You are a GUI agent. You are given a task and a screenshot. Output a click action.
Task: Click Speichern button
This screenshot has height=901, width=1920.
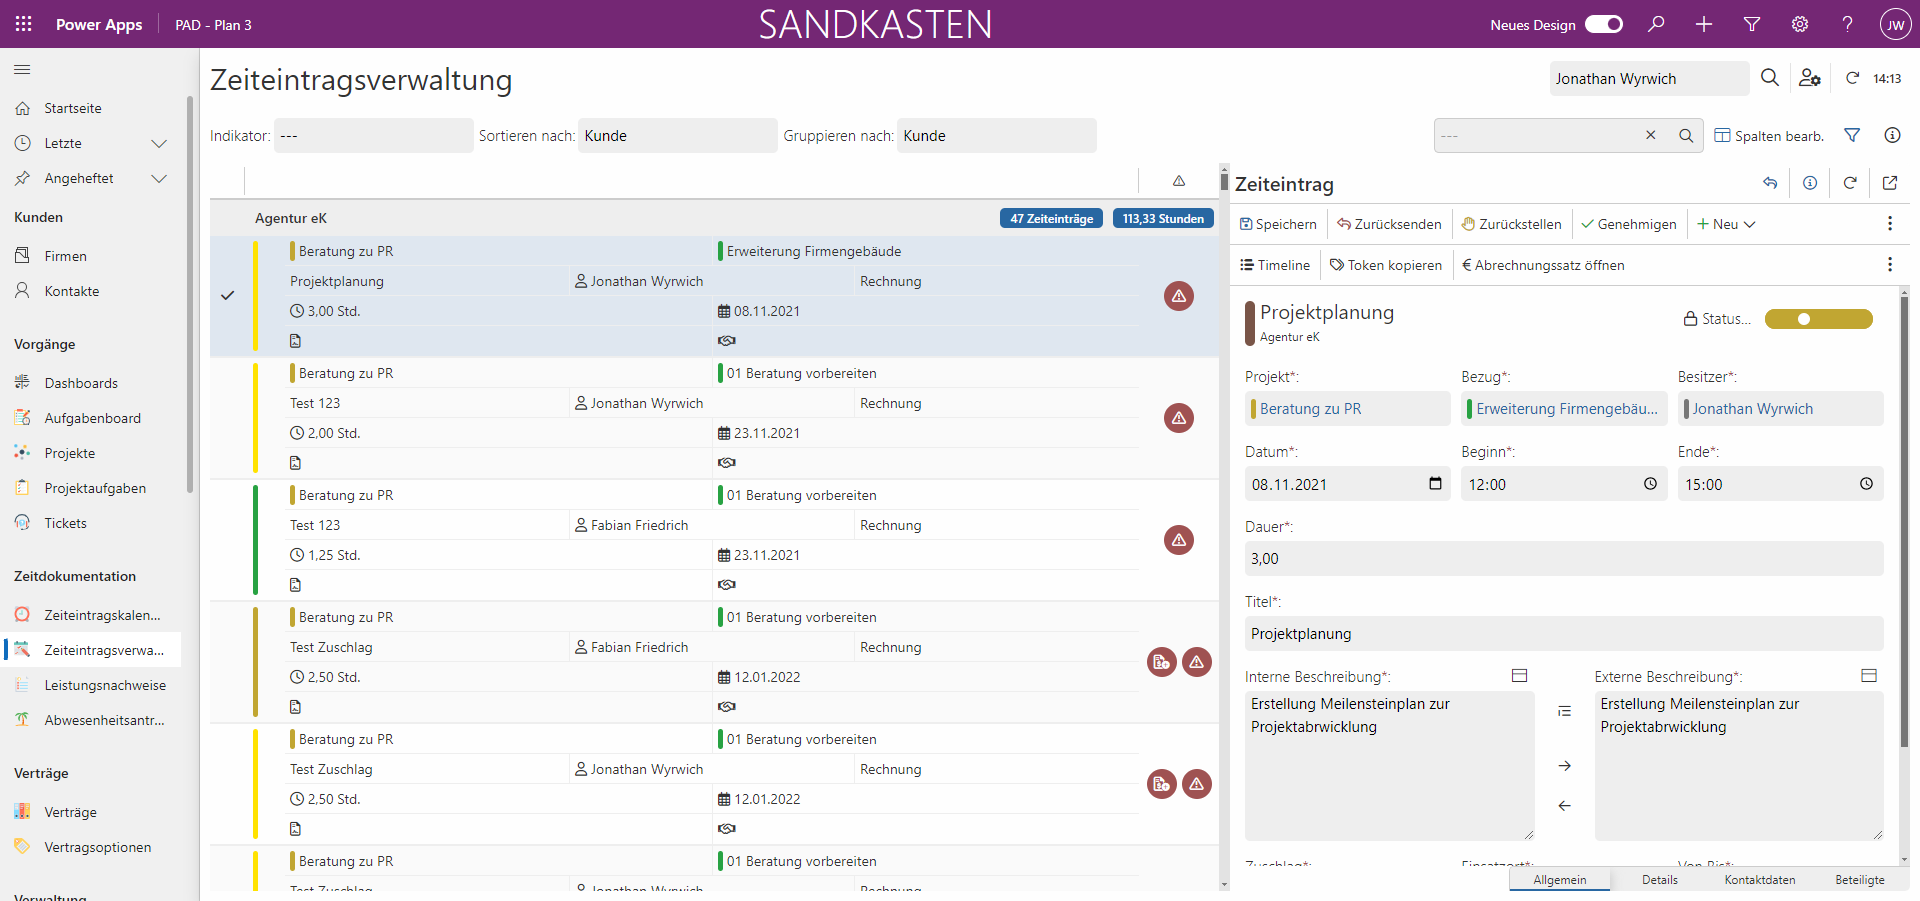point(1279,224)
